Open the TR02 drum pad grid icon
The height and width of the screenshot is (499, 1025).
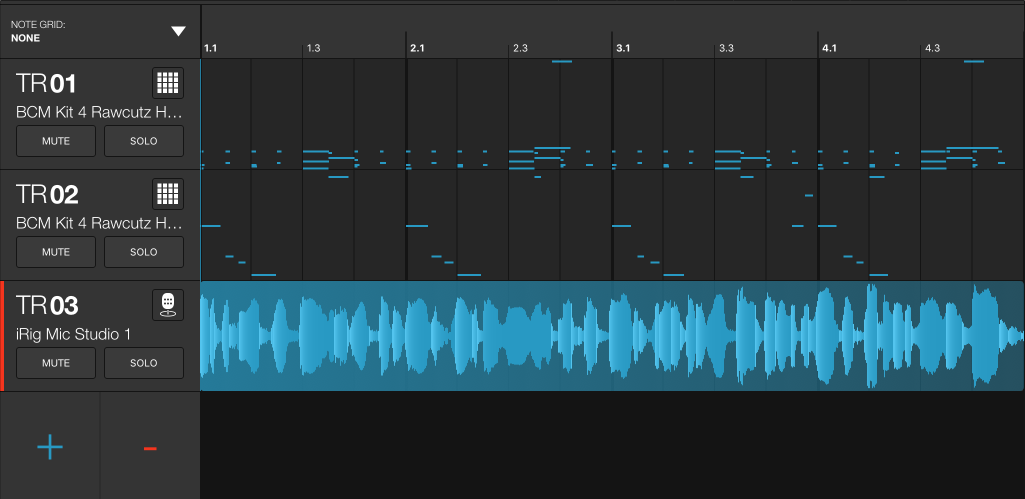coord(168,194)
